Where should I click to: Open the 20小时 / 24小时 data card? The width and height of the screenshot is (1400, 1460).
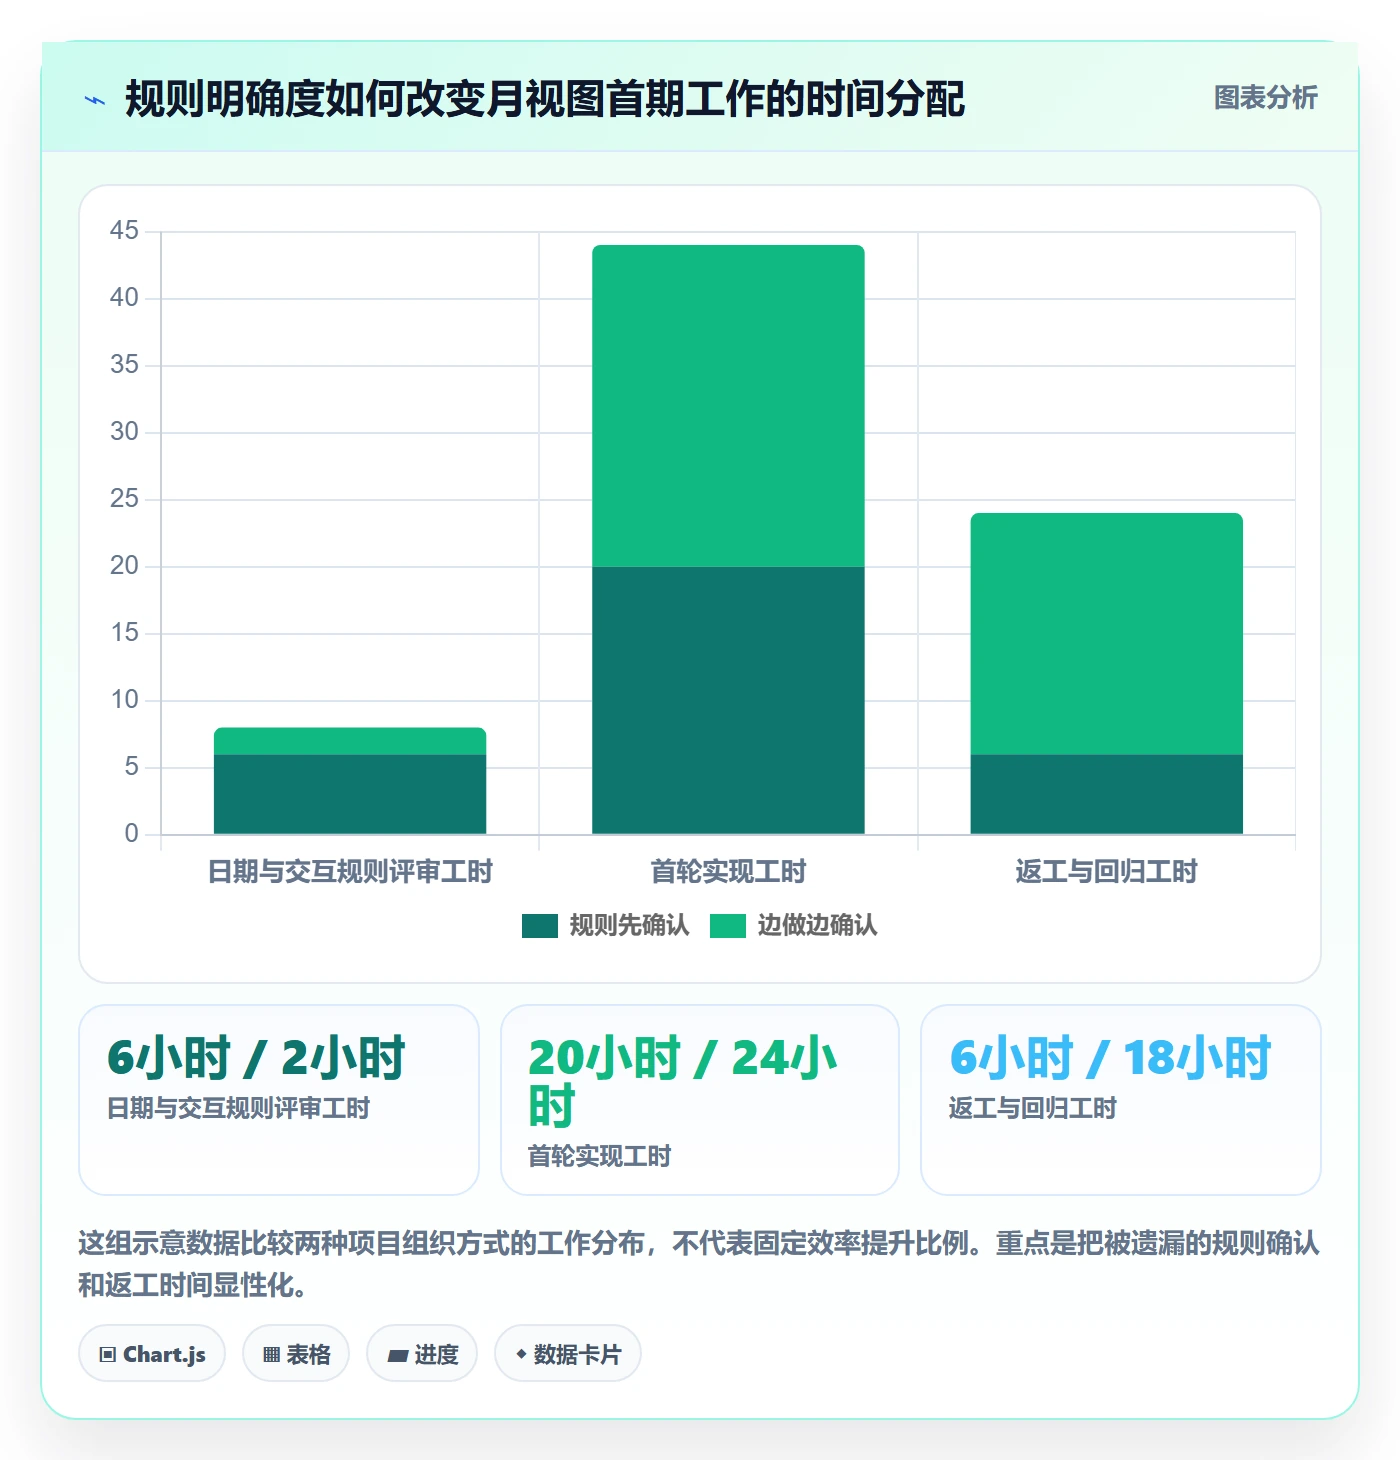pyautogui.click(x=700, y=1100)
